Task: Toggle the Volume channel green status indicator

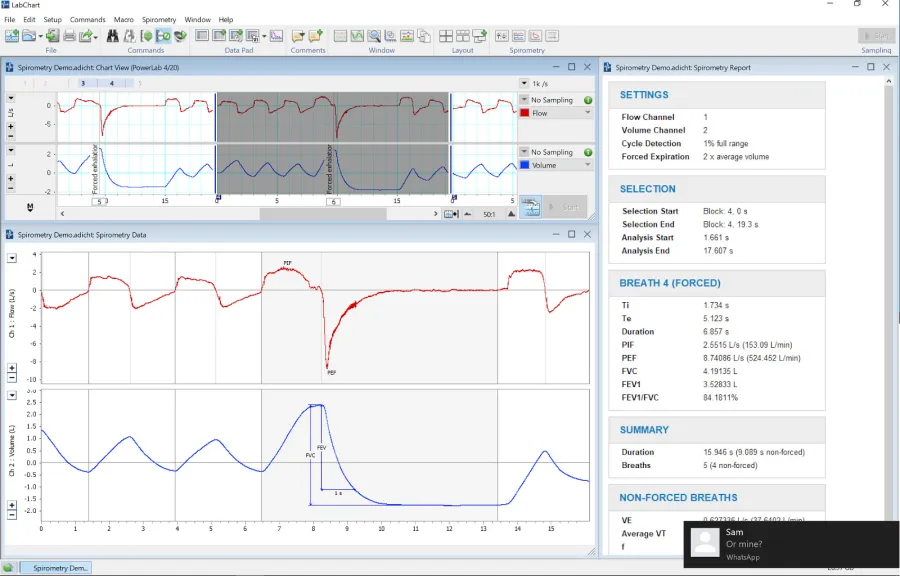Action: (x=588, y=152)
